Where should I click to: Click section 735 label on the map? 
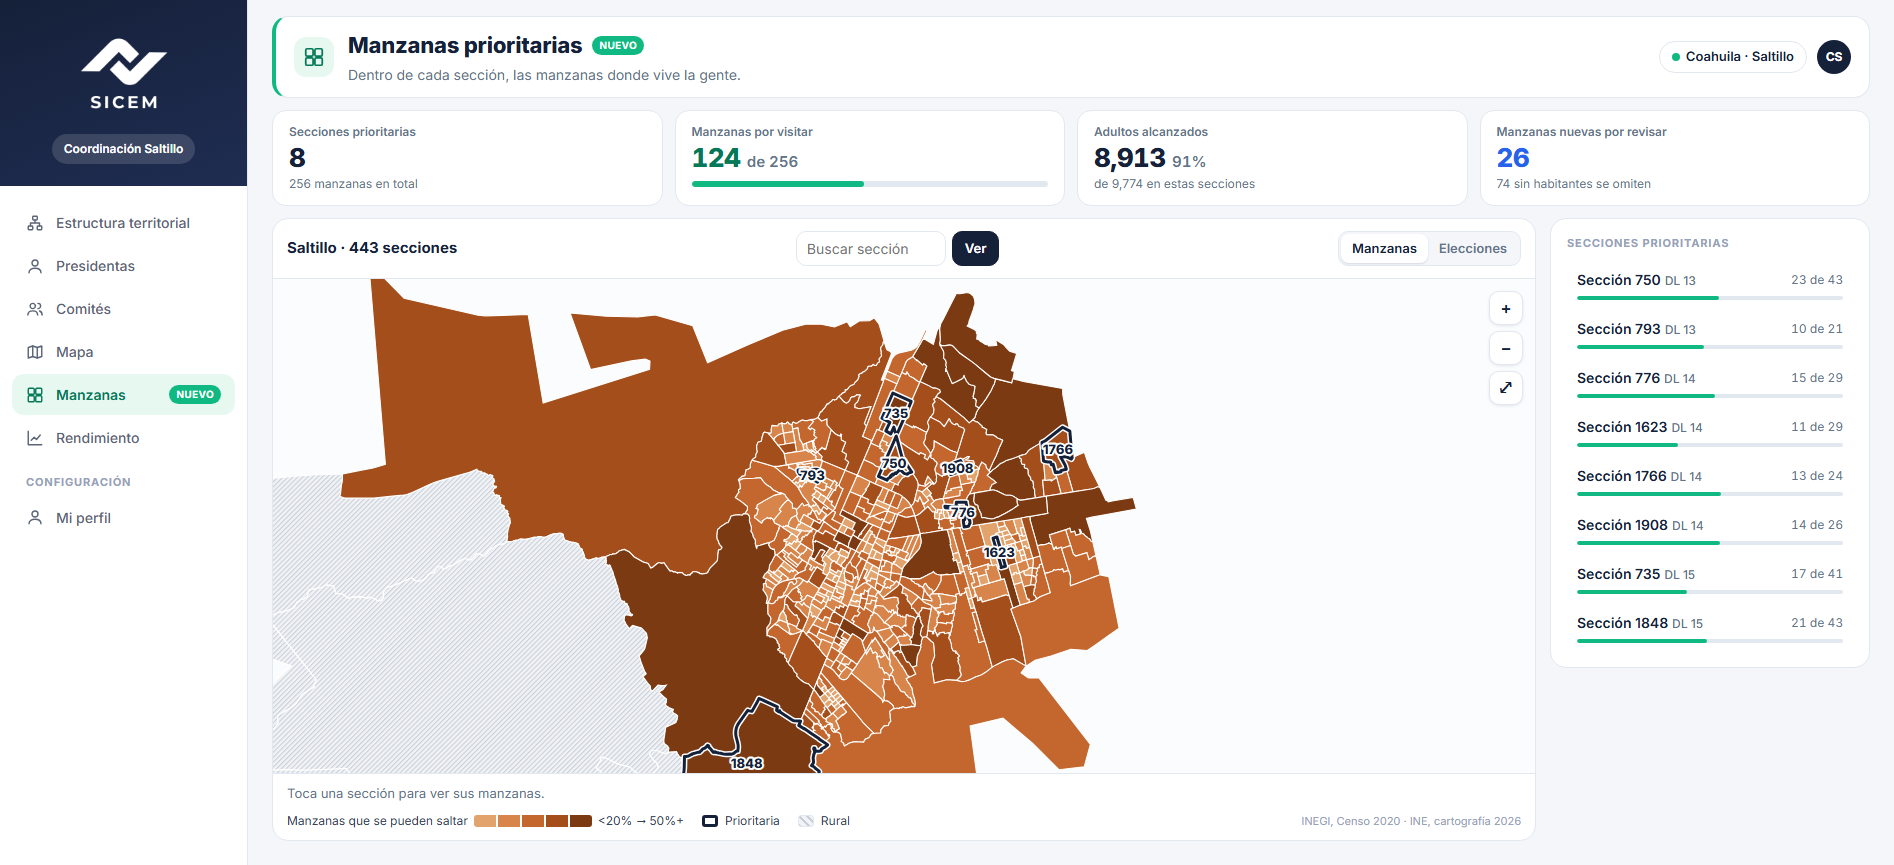pos(896,413)
